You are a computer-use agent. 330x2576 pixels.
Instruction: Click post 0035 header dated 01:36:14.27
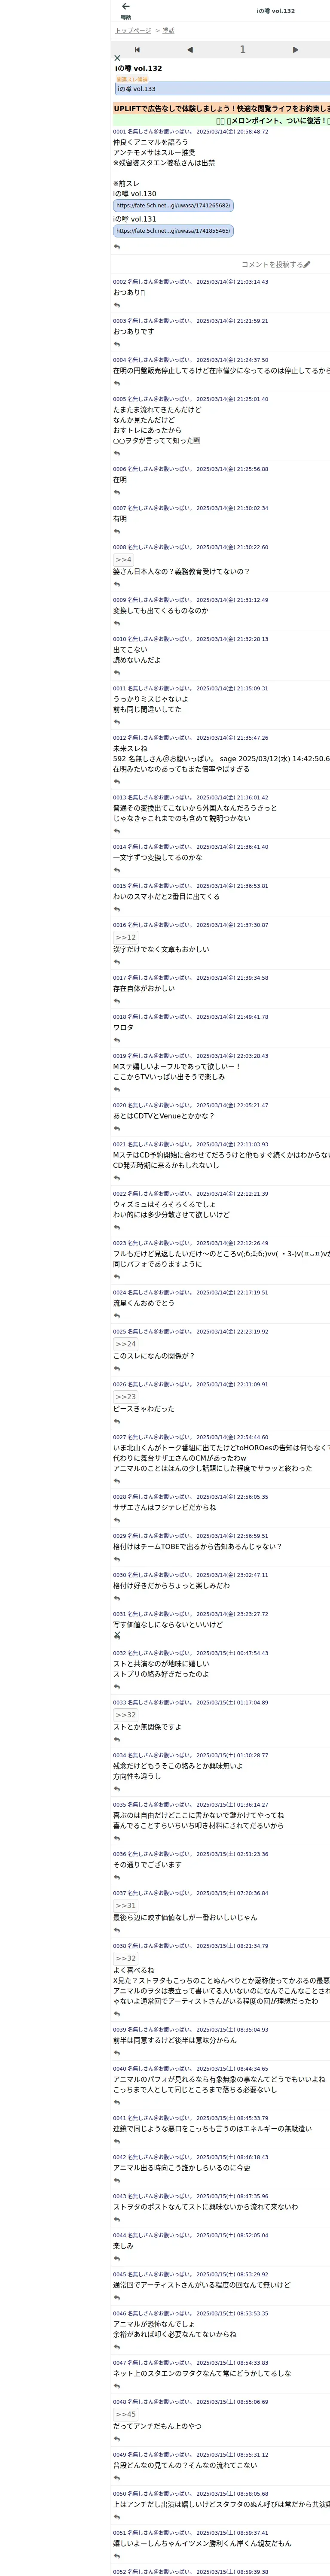pyautogui.click(x=190, y=1805)
